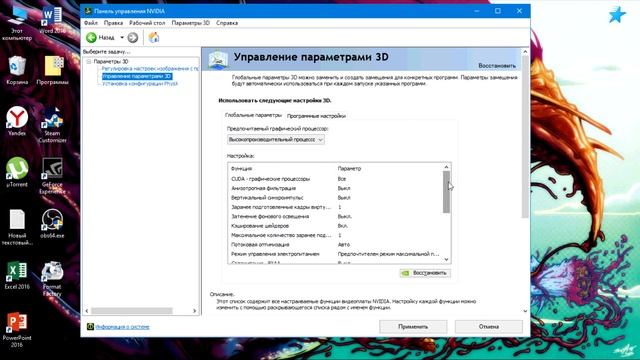Open the Корзина recycle bin icon

pos(17,71)
